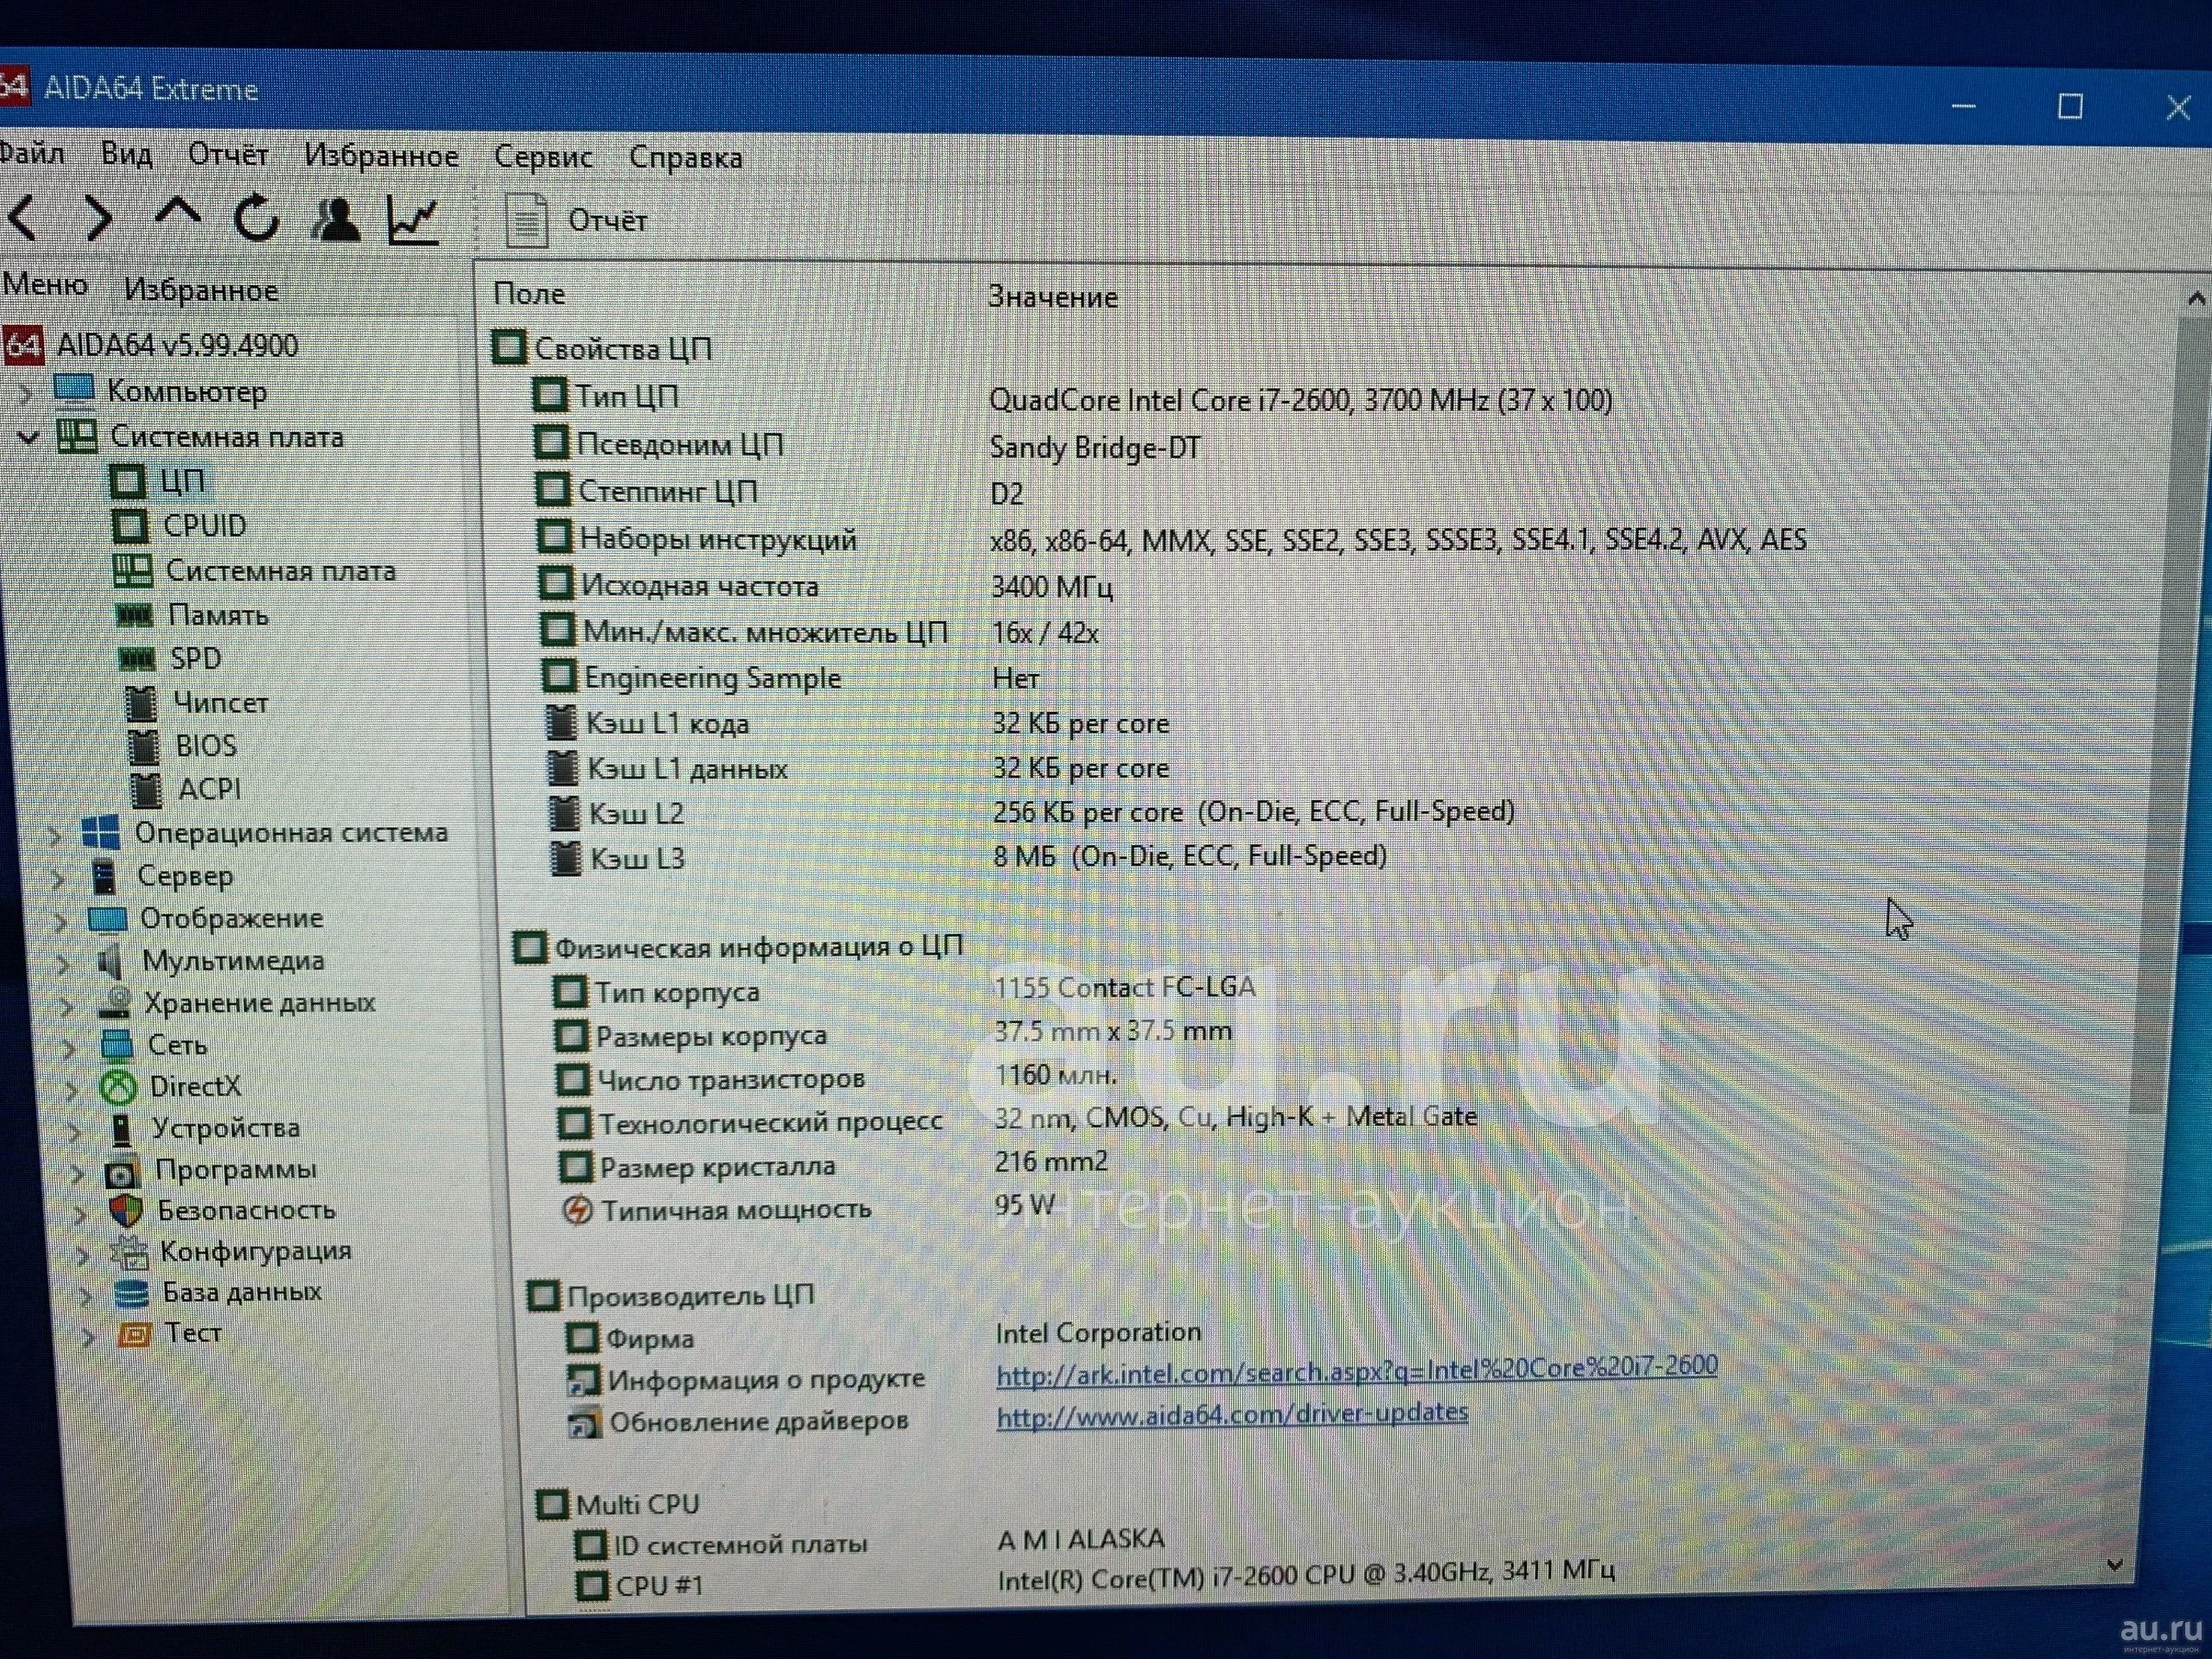Click the Refresh toolbar icon

pos(257,217)
